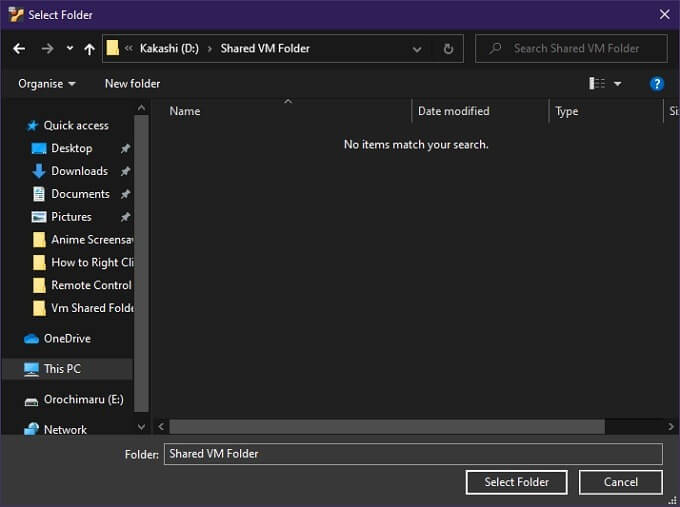This screenshot has width=680, height=507.
Task: Confirm with Select Folder button
Action: coord(517,482)
